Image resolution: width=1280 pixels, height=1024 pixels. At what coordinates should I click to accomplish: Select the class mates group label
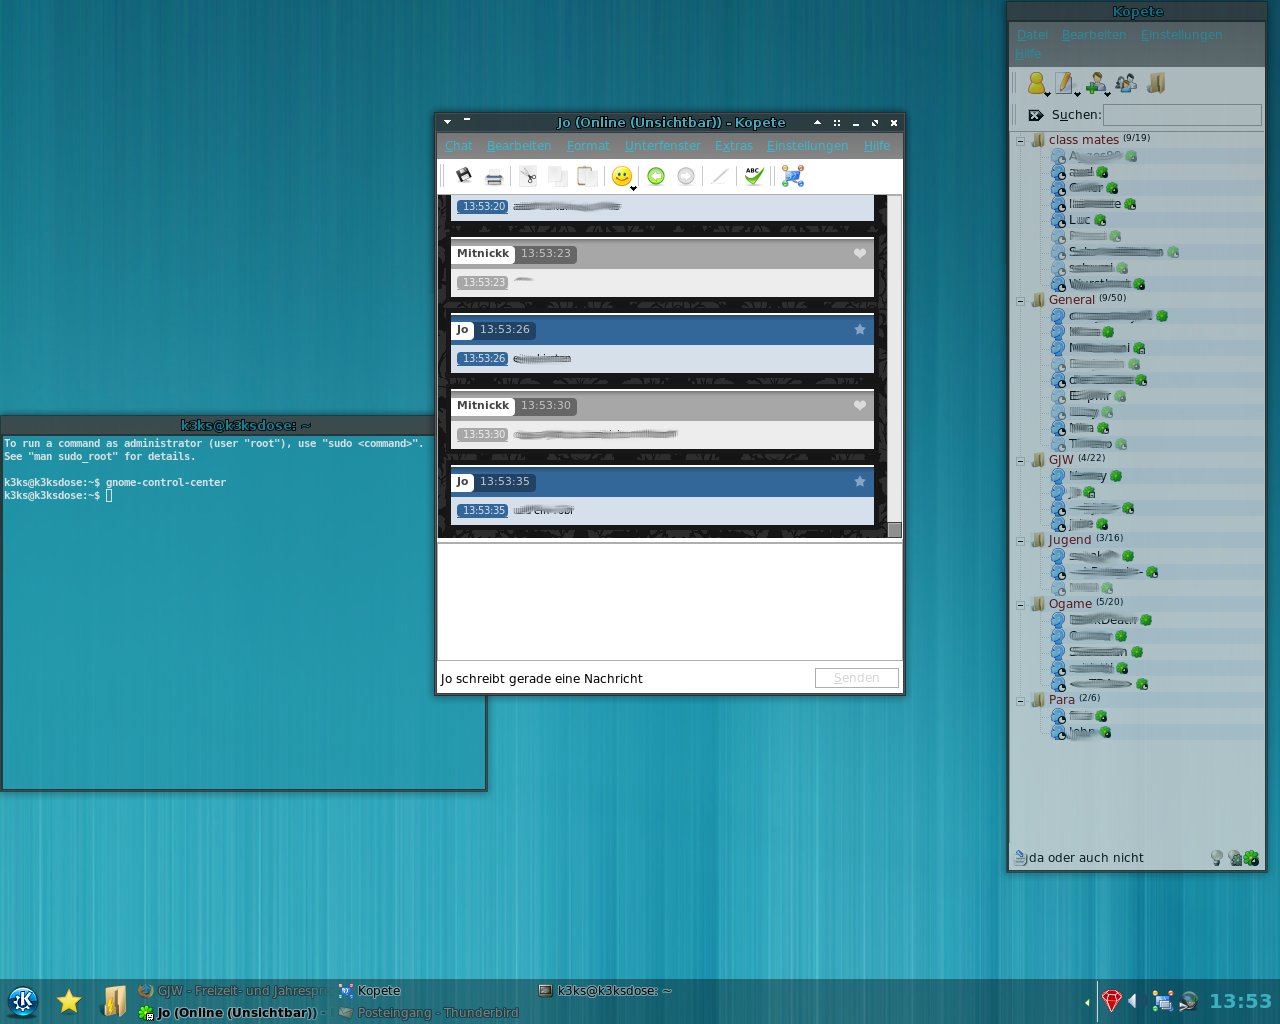click(x=1084, y=140)
